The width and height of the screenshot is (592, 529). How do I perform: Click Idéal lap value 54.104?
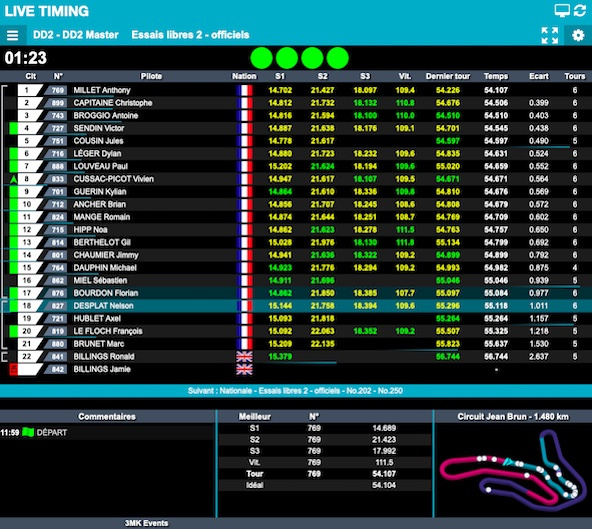(x=384, y=485)
